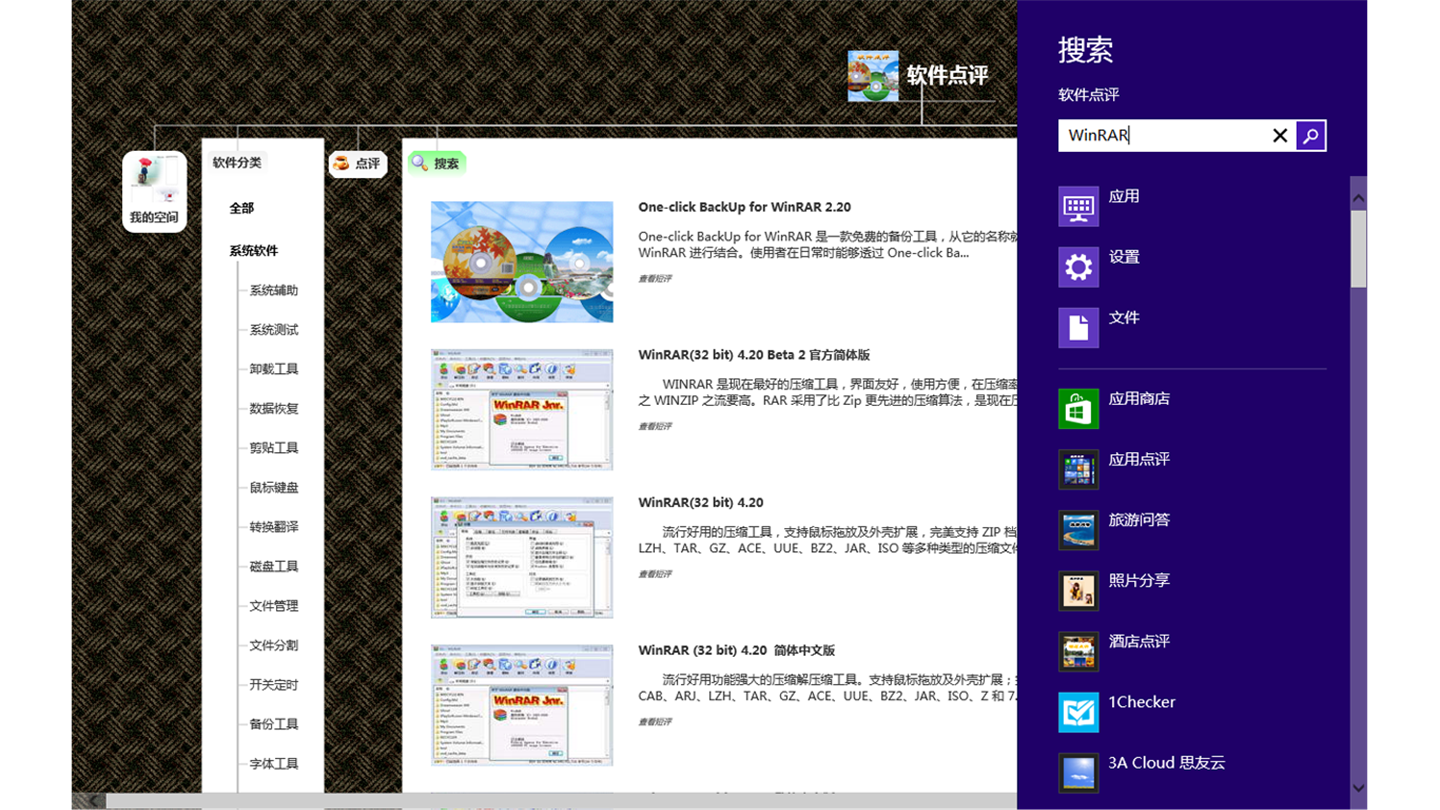The height and width of the screenshot is (810, 1440).
Task: Select 磁盘工具 subcategory
Action: (x=274, y=567)
